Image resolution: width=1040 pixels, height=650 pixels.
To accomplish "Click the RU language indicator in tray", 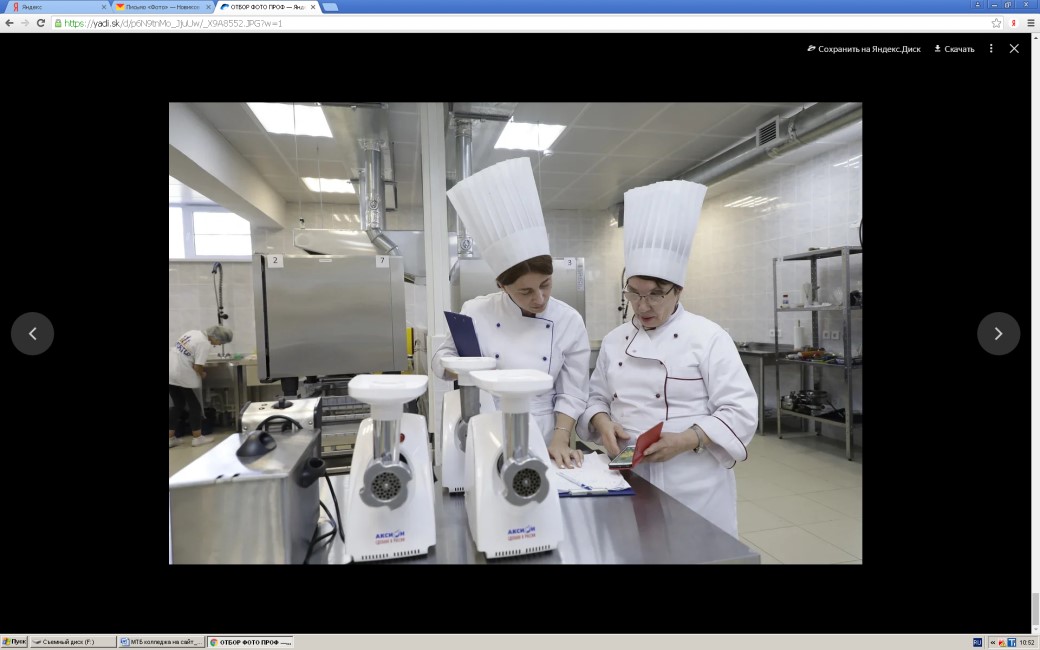I will 977,642.
